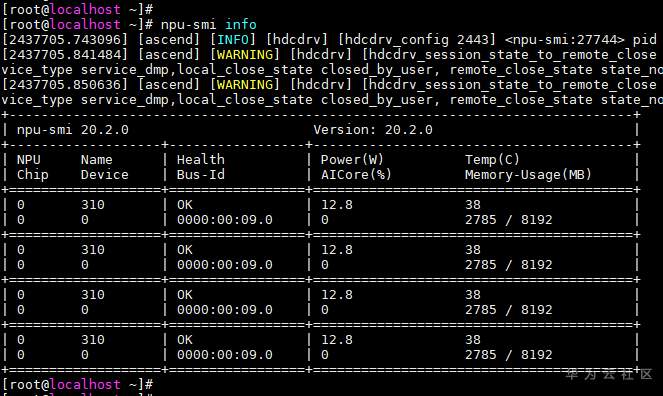Click the 'NPU' column header
Viewport: 663px width, 396px height.
pos(29,159)
